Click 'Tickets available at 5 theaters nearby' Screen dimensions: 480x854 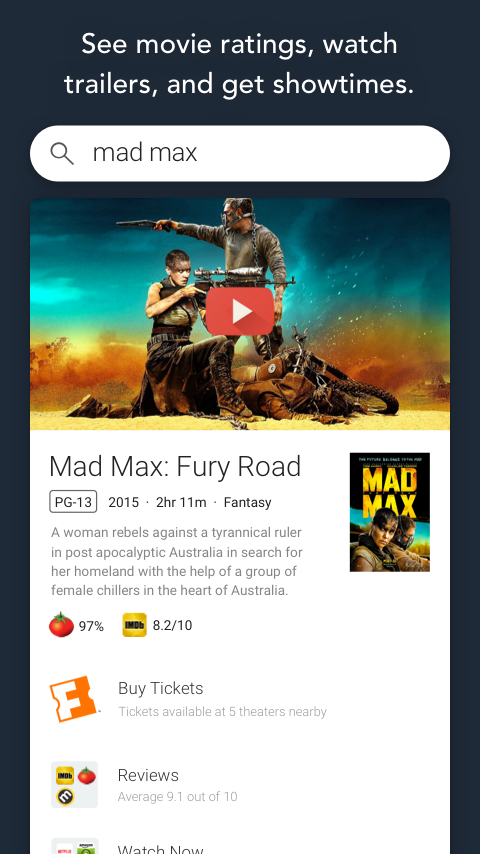tap(222, 712)
